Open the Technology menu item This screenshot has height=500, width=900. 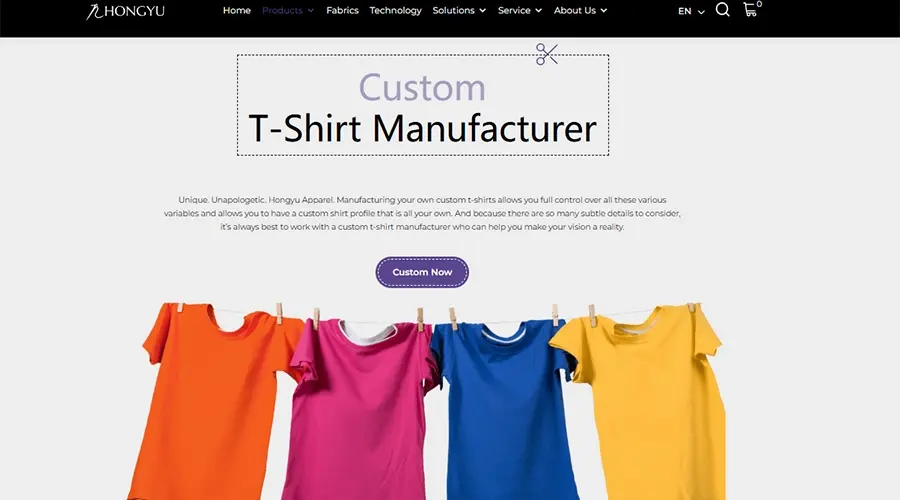(395, 10)
